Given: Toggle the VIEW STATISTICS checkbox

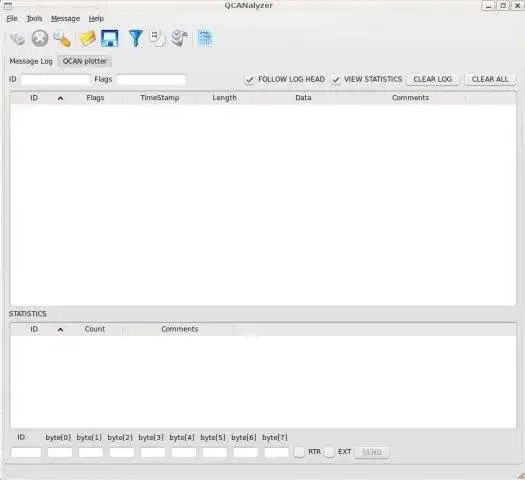Looking at the screenshot, I should click(336, 80).
